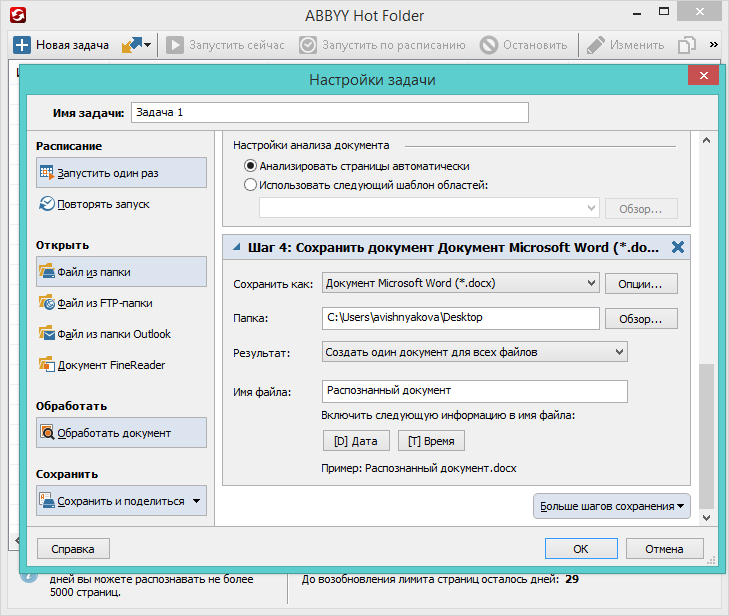Click the Отмена button

point(664,549)
